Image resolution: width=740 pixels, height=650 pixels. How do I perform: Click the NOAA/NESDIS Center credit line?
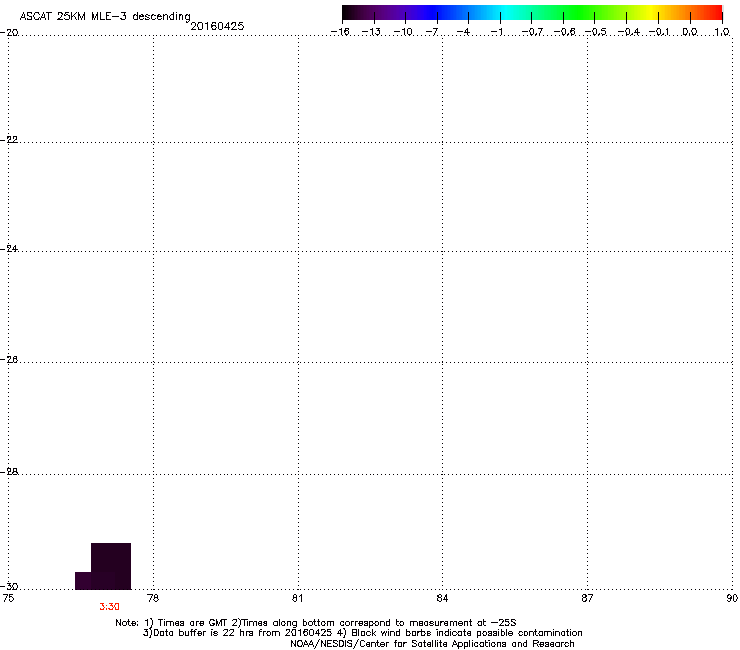point(432,644)
